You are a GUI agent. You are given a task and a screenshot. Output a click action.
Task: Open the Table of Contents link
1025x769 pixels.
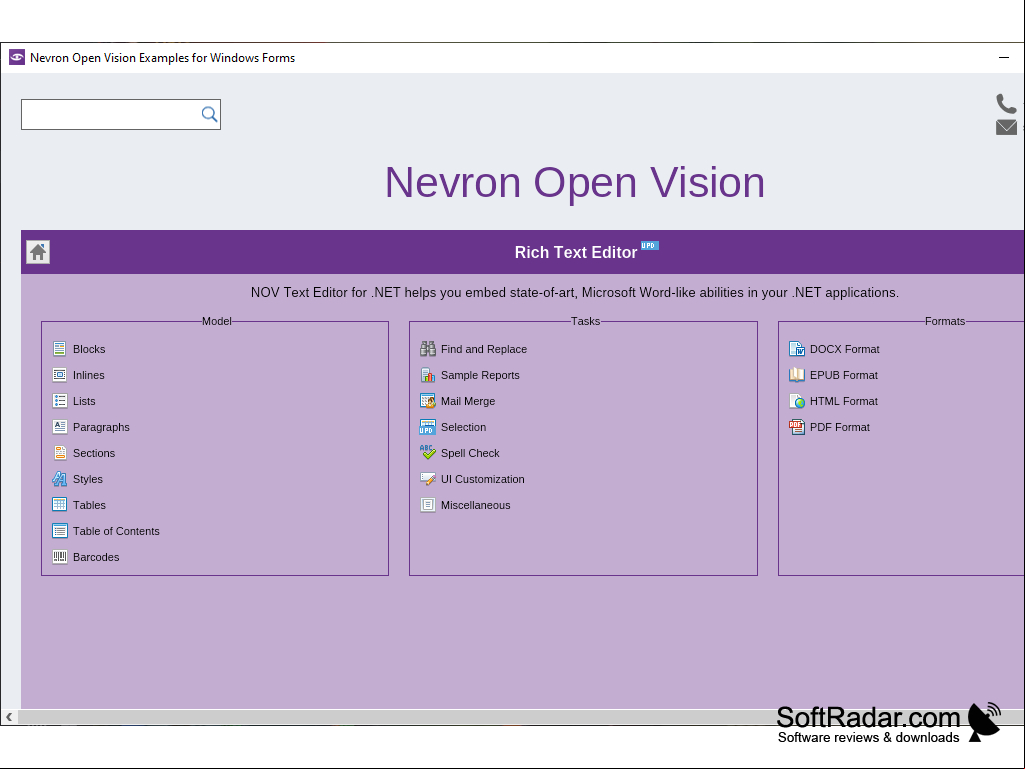click(116, 532)
